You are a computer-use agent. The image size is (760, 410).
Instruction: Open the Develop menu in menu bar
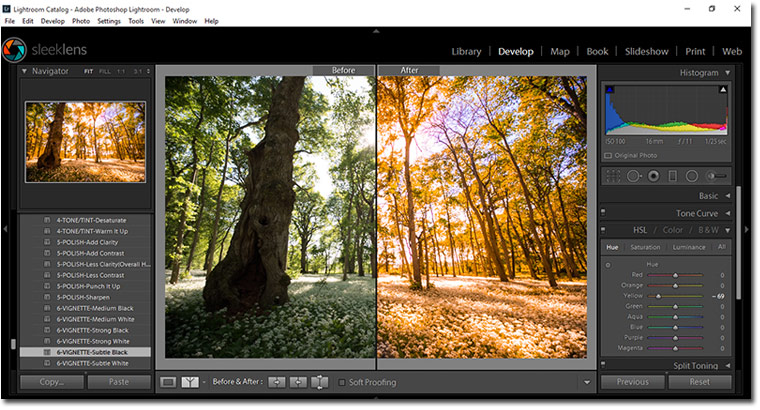click(52, 21)
